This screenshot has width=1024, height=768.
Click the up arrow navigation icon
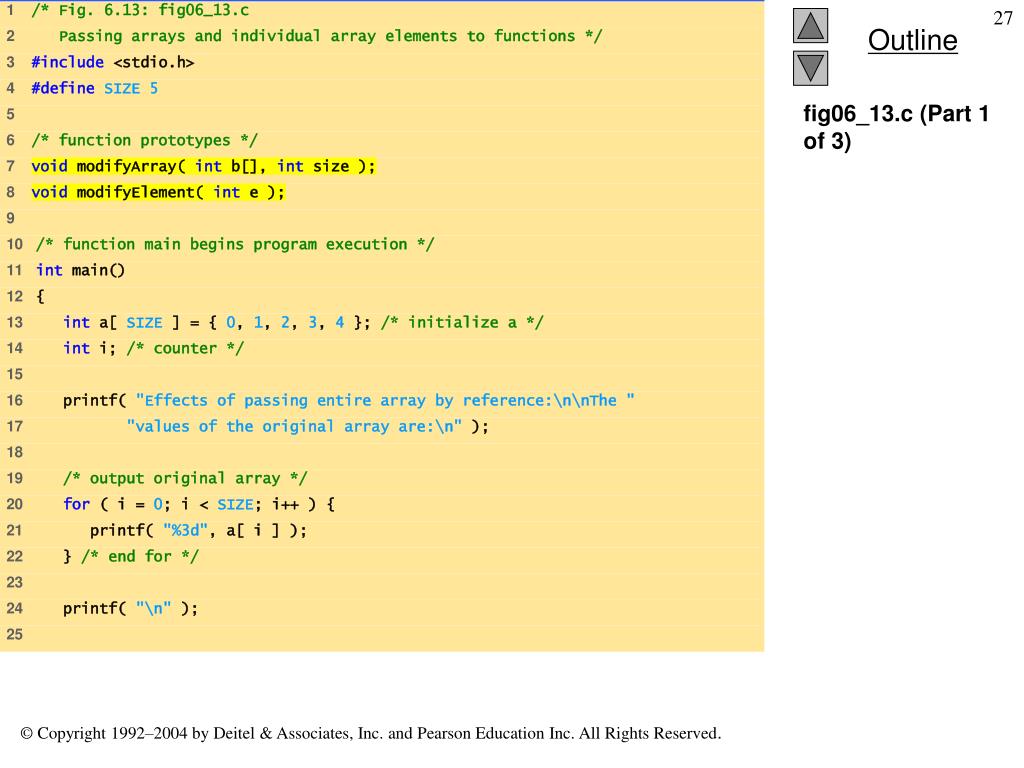(x=810, y=25)
